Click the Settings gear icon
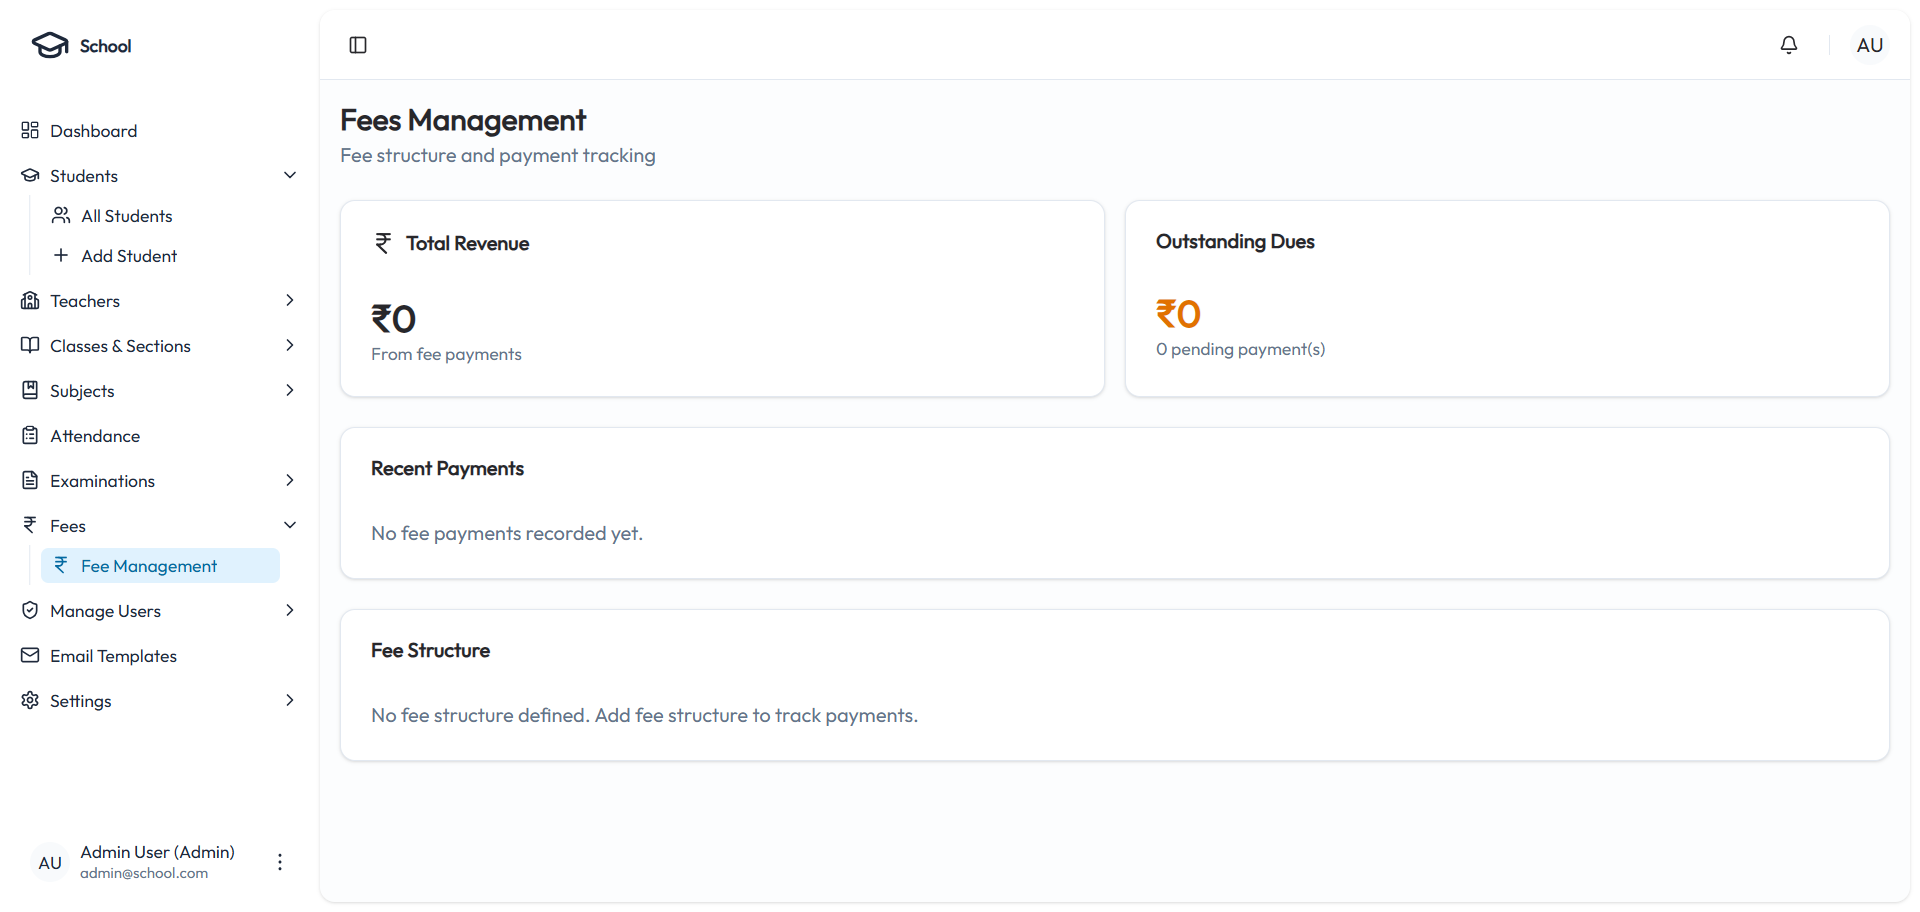 [30, 701]
